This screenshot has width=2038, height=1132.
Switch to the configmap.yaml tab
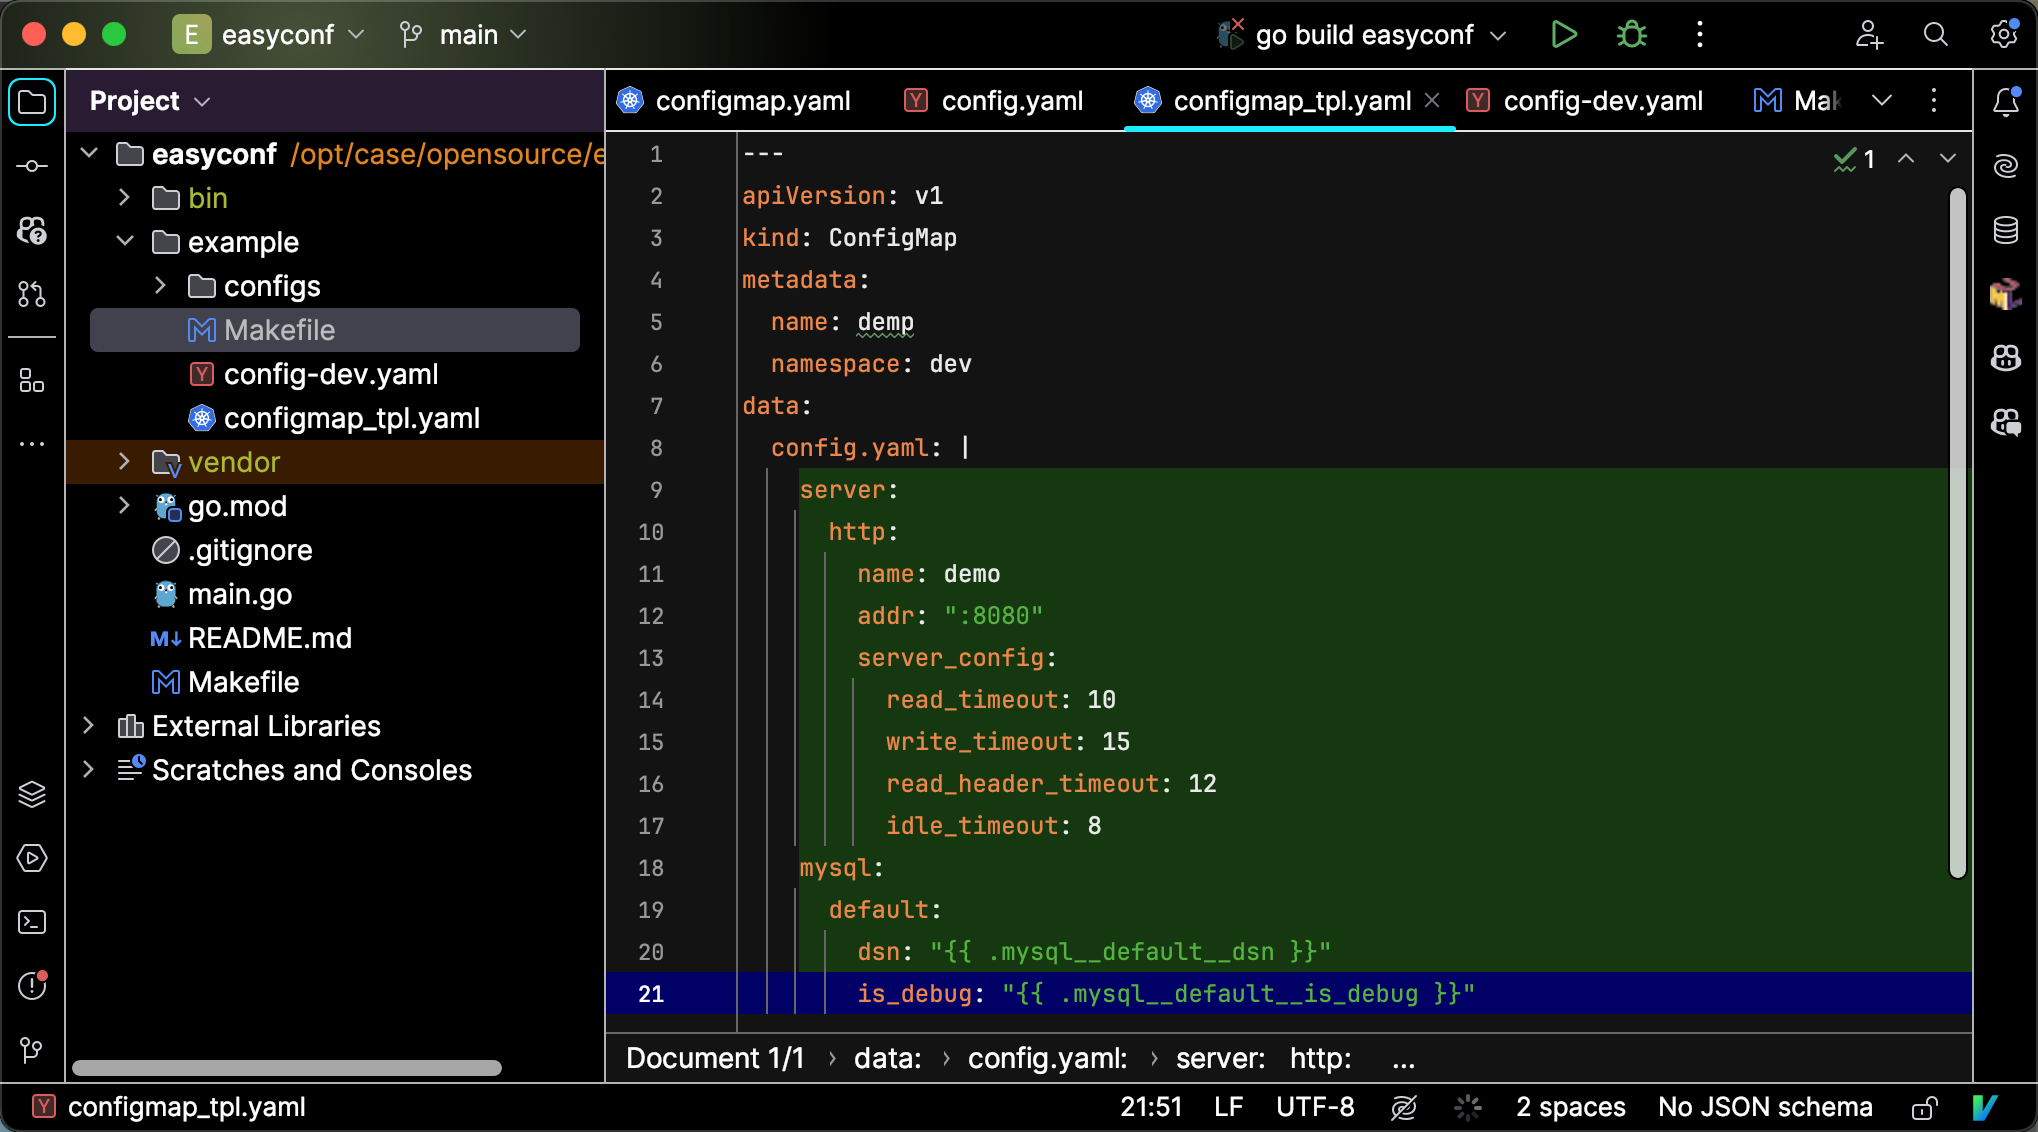tap(752, 101)
